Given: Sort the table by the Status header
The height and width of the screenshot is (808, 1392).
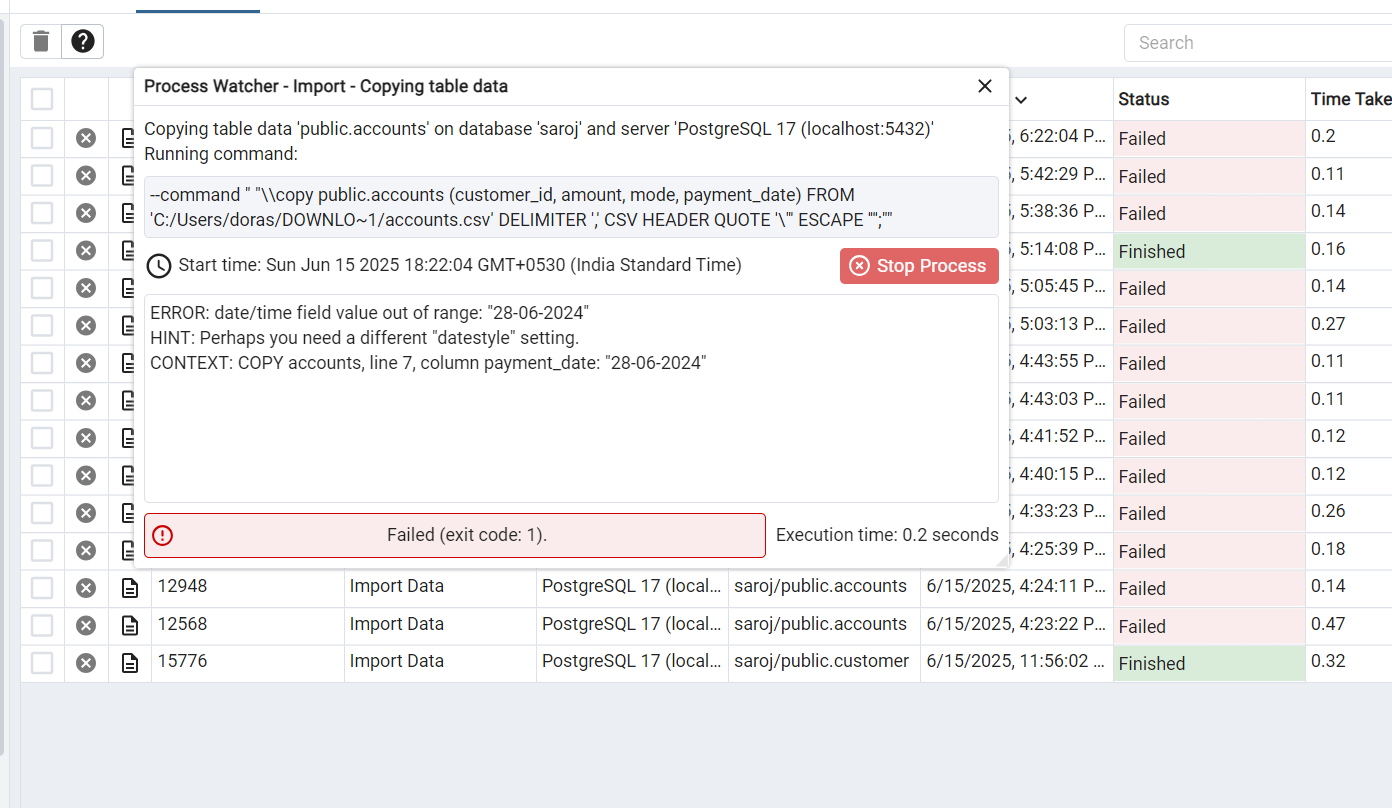Looking at the screenshot, I should coord(1144,99).
